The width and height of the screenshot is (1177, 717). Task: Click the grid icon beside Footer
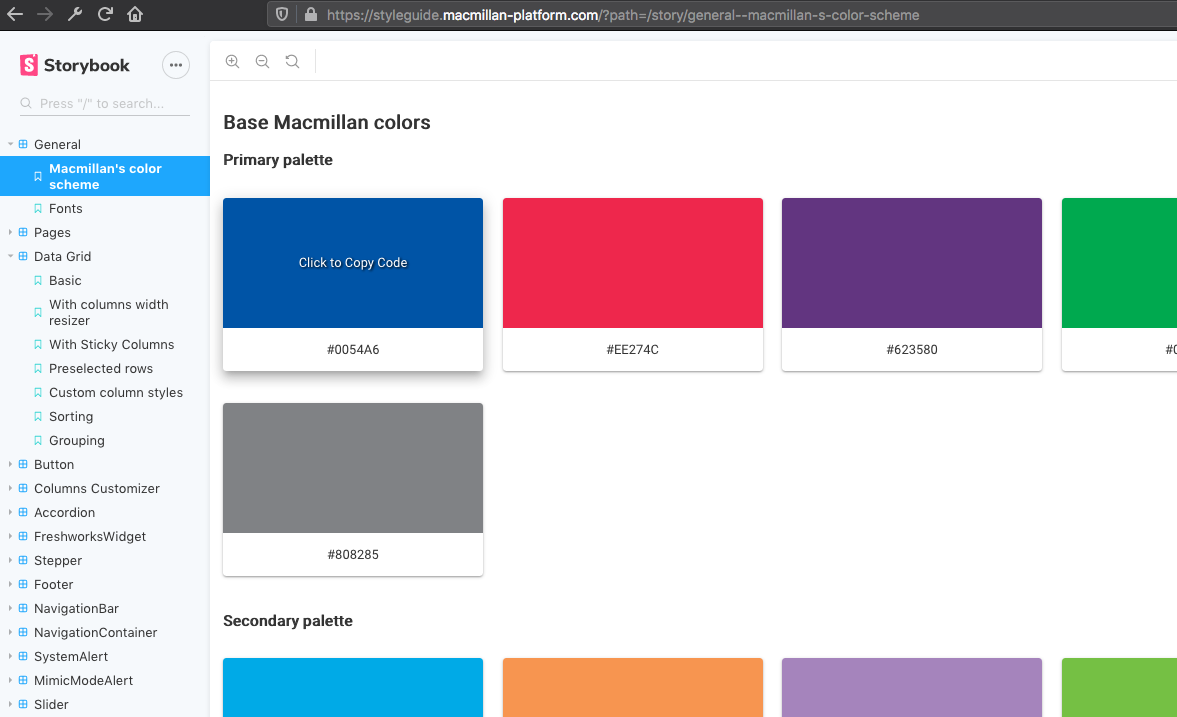click(23, 584)
